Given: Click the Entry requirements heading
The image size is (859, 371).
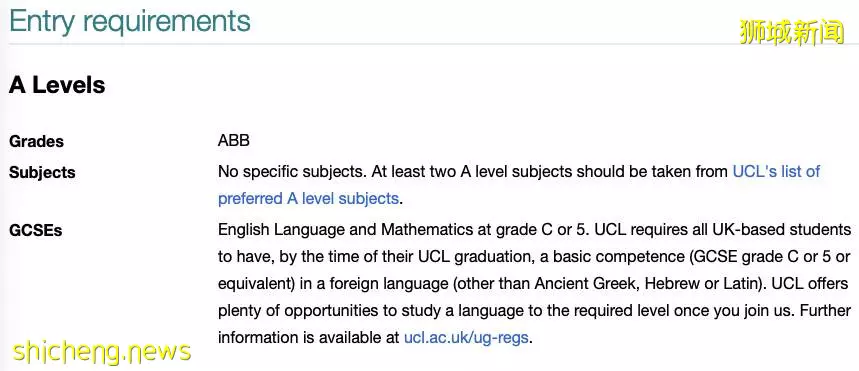Looking at the screenshot, I should [130, 21].
